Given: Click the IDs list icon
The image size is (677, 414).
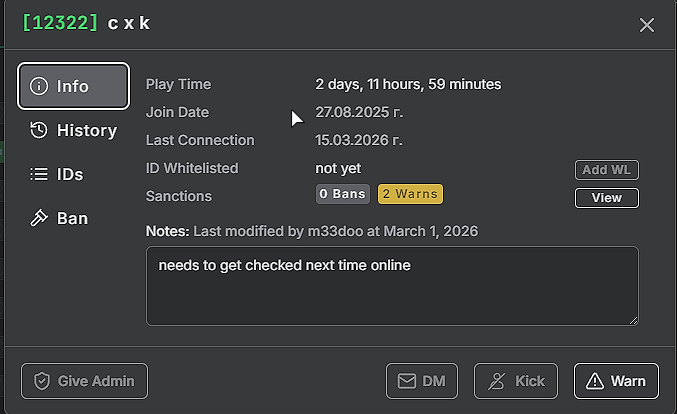Looking at the screenshot, I should click(39, 174).
